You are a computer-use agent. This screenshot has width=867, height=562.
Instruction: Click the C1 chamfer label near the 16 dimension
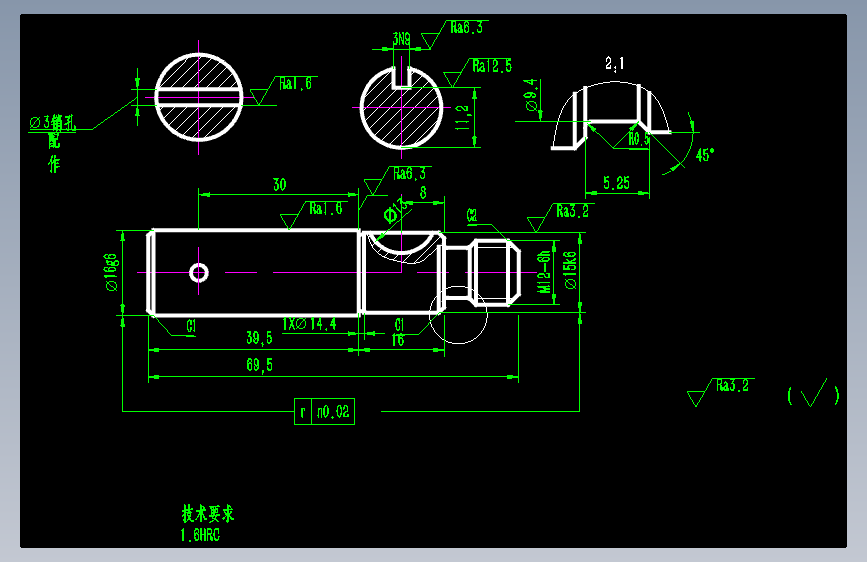click(x=399, y=325)
